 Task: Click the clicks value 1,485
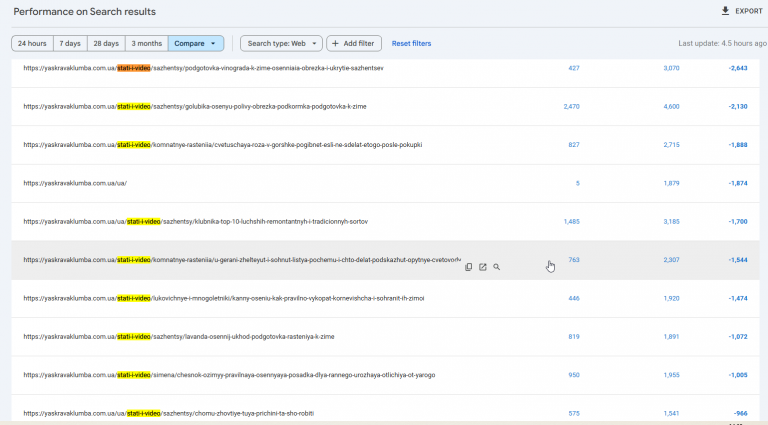(x=571, y=222)
